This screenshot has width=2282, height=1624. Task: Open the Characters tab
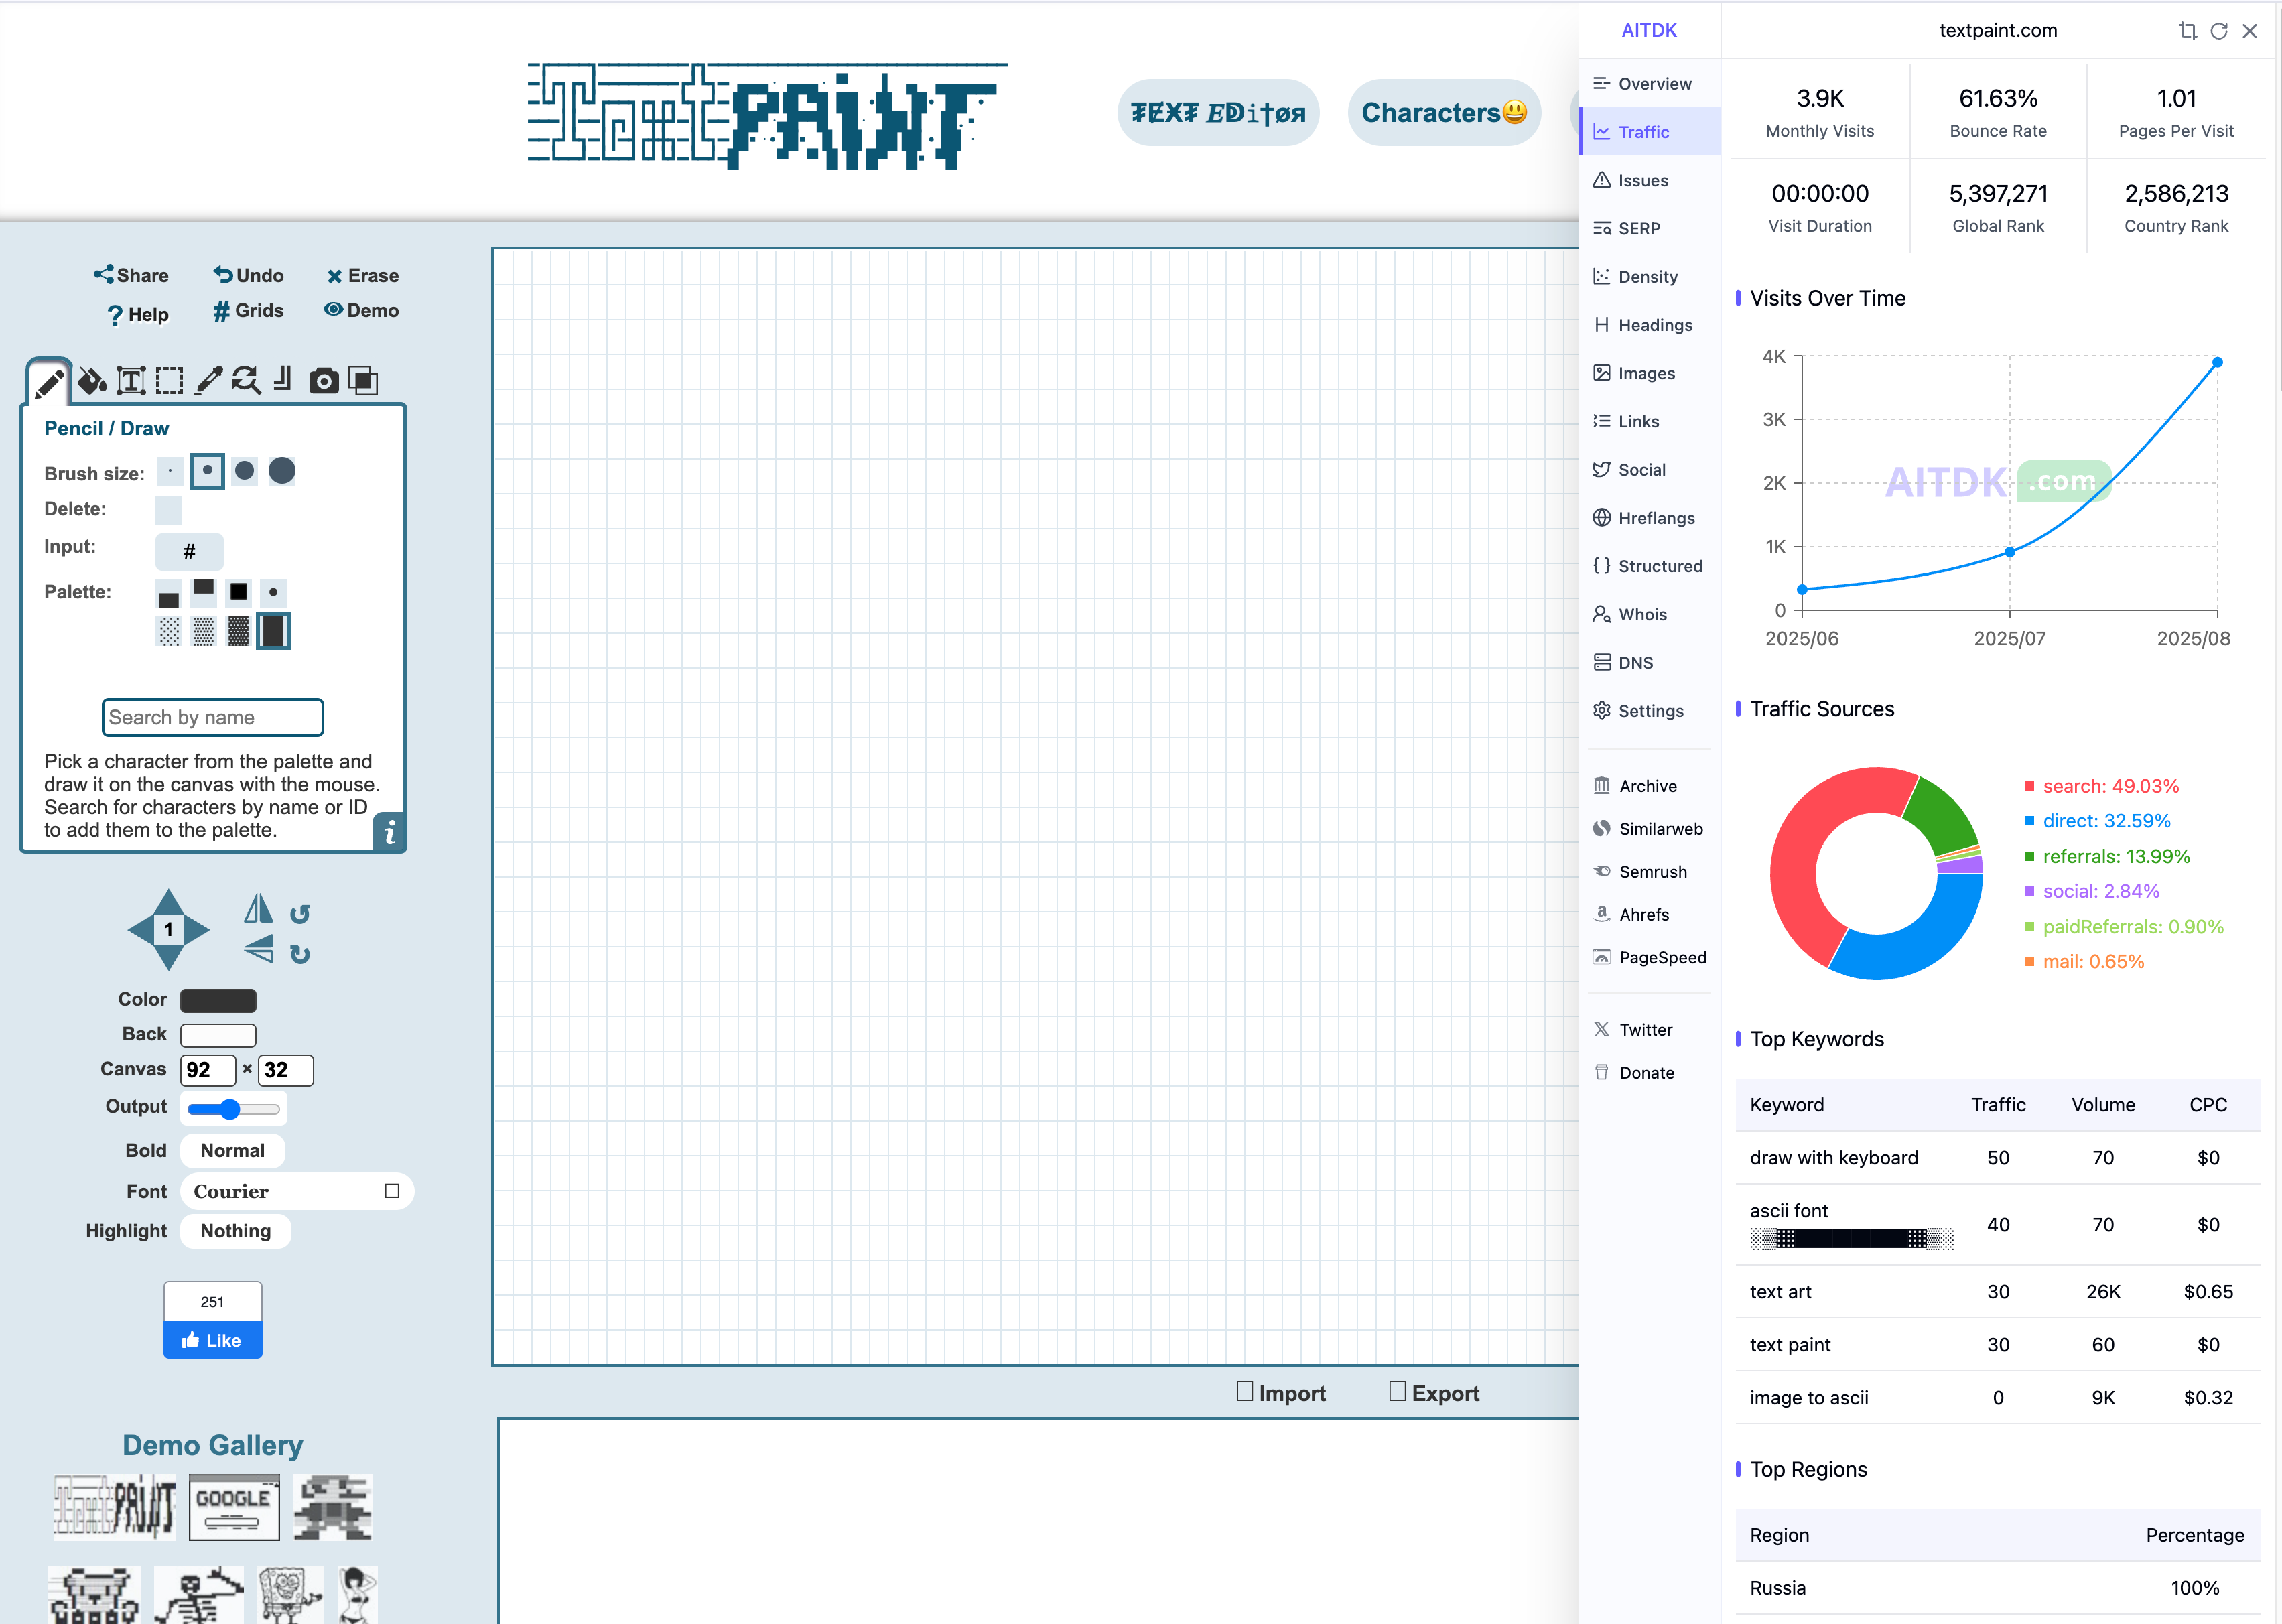click(1444, 113)
